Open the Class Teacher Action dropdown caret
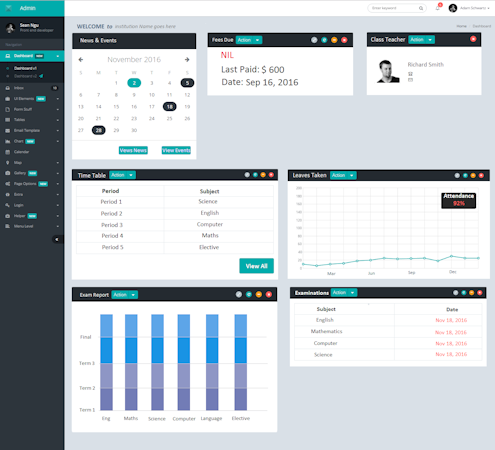495x450 pixels. pyautogui.click(x=430, y=40)
